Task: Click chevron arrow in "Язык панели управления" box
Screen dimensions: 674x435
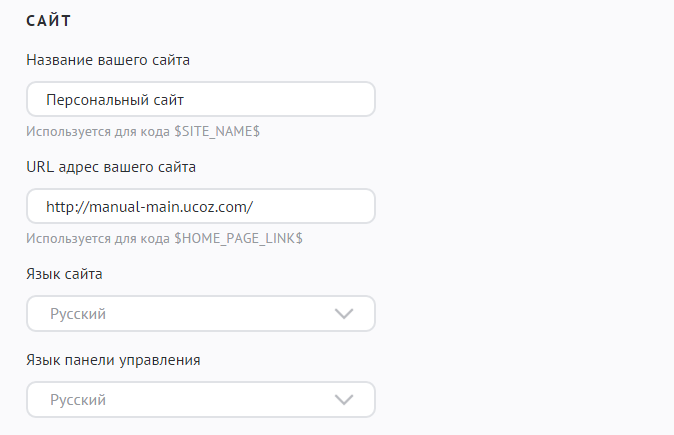Action: 344,400
